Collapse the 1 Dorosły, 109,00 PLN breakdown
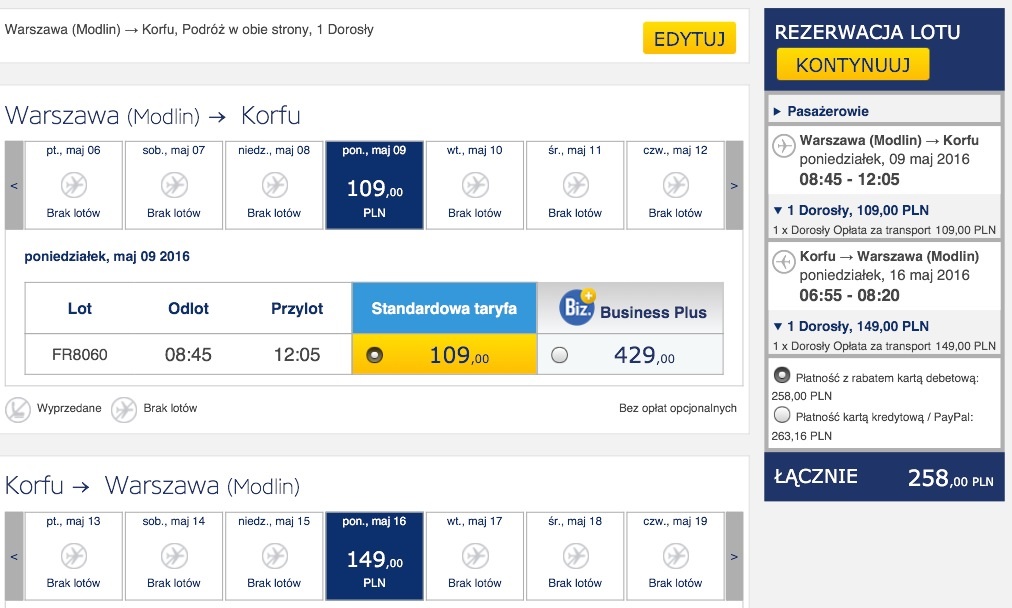This screenshot has width=1012, height=608. click(x=851, y=210)
